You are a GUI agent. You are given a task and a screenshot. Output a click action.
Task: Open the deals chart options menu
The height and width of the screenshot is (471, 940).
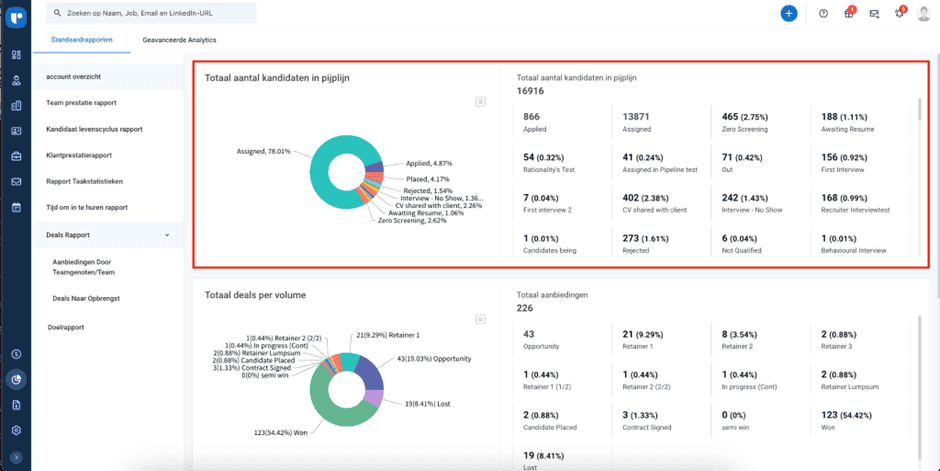(481, 319)
